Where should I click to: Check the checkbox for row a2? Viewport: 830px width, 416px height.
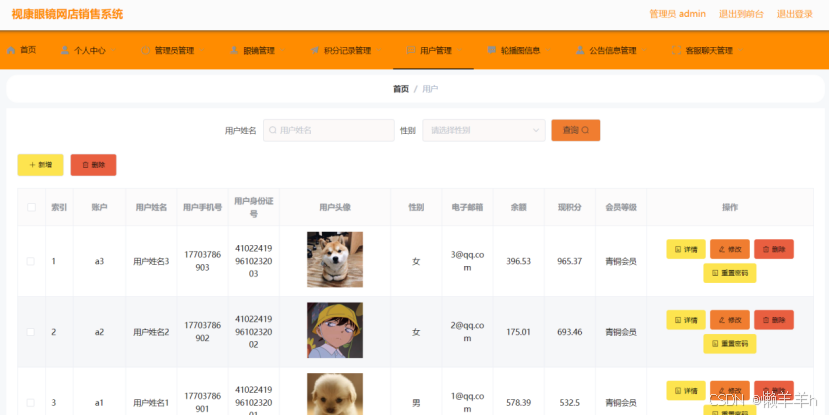click(31, 332)
